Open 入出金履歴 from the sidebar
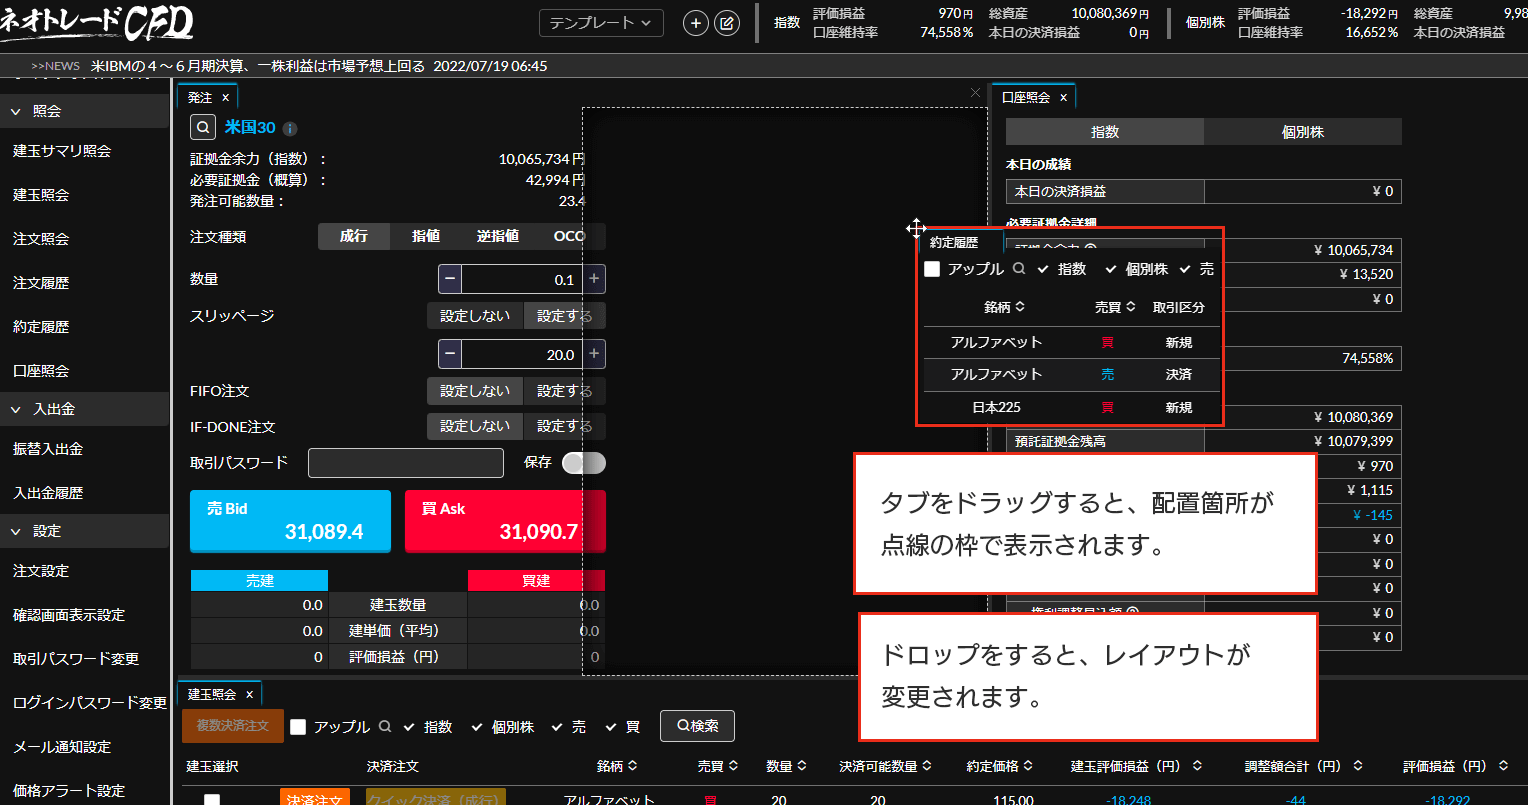The height and width of the screenshot is (805, 1528). click(x=48, y=493)
